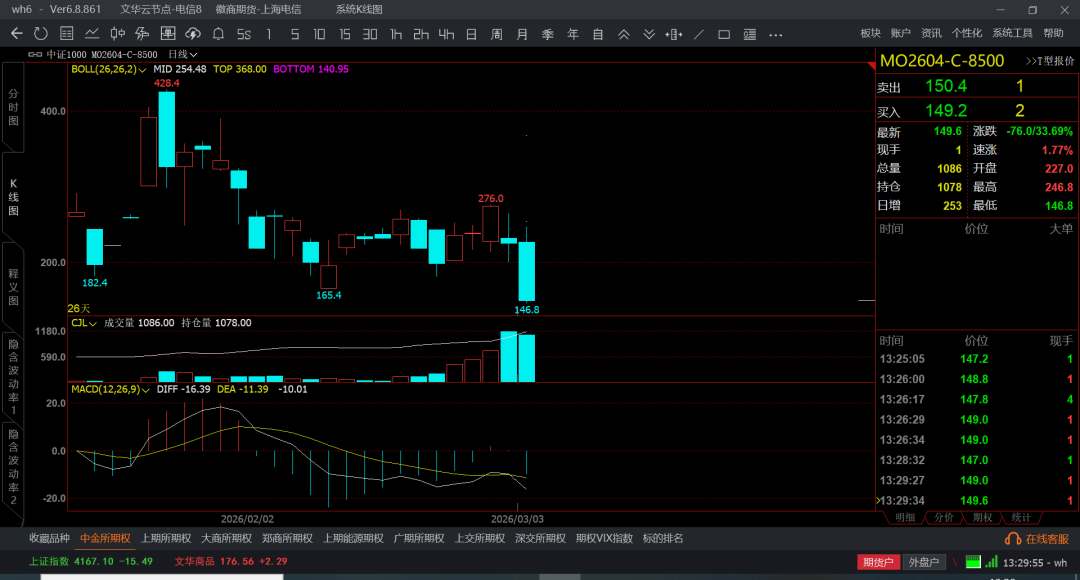The height and width of the screenshot is (580, 1080).
Task: Click the refresh icon in toolbar
Action: pyautogui.click(x=41, y=34)
